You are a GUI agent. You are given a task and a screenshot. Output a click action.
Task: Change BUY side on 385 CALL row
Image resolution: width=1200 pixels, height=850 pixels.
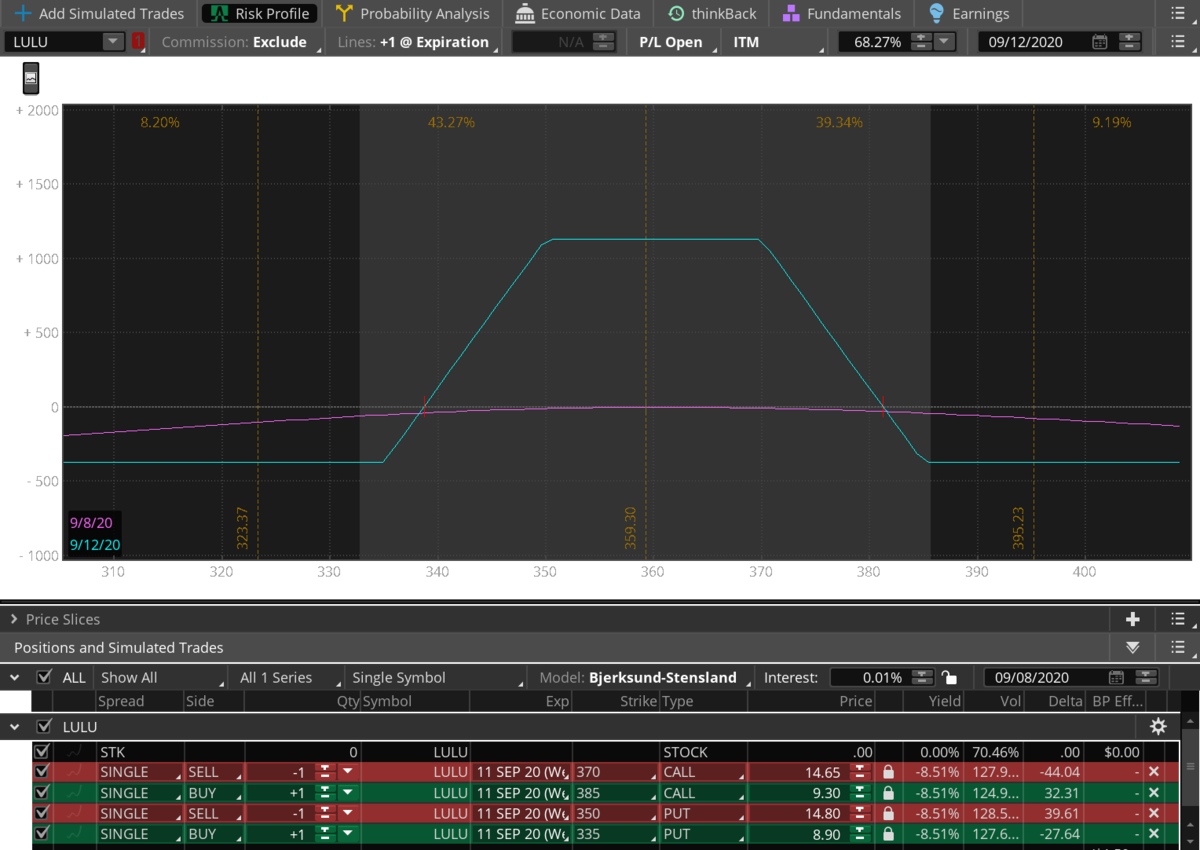click(x=213, y=792)
